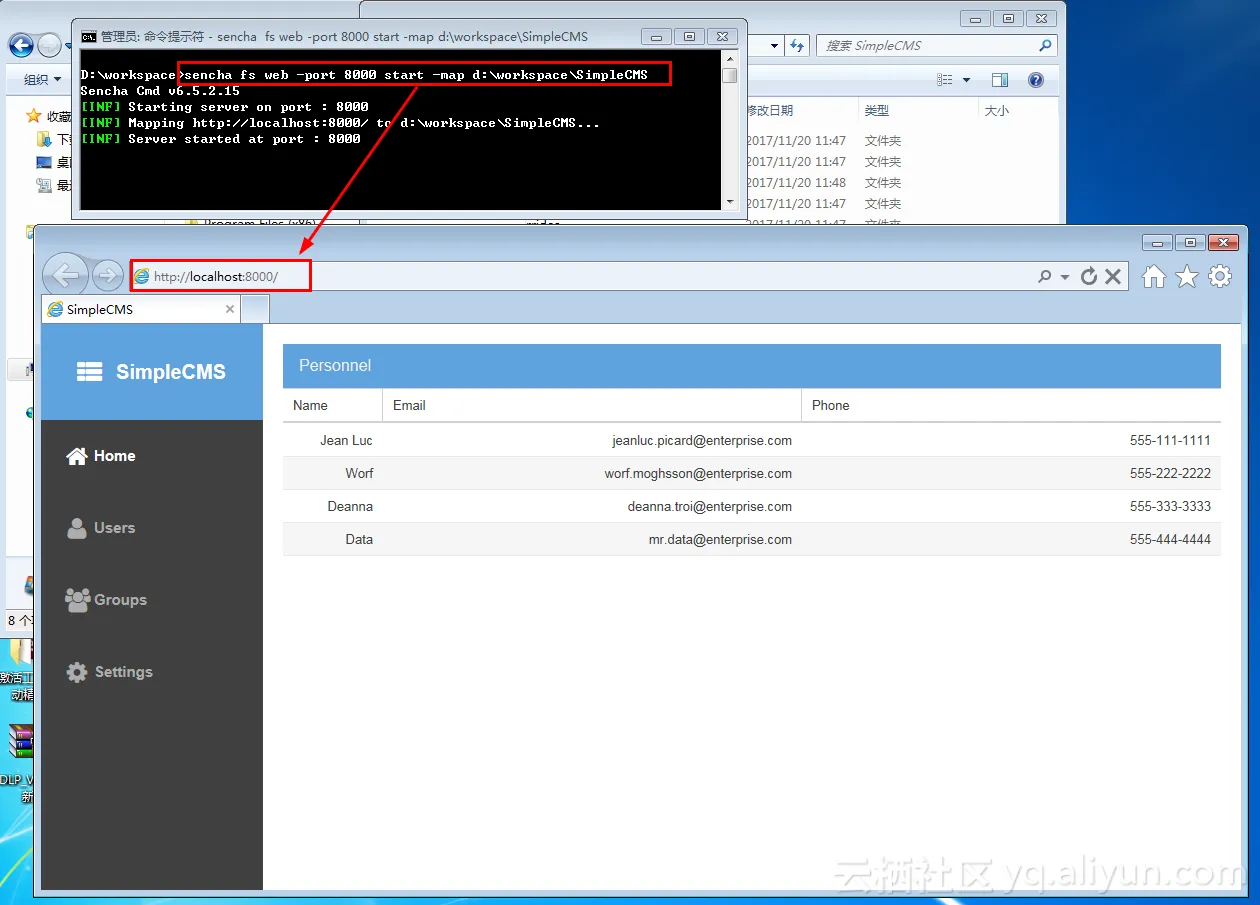Click the command prompt title bar icon
This screenshot has width=1260, height=905.
tap(89, 37)
